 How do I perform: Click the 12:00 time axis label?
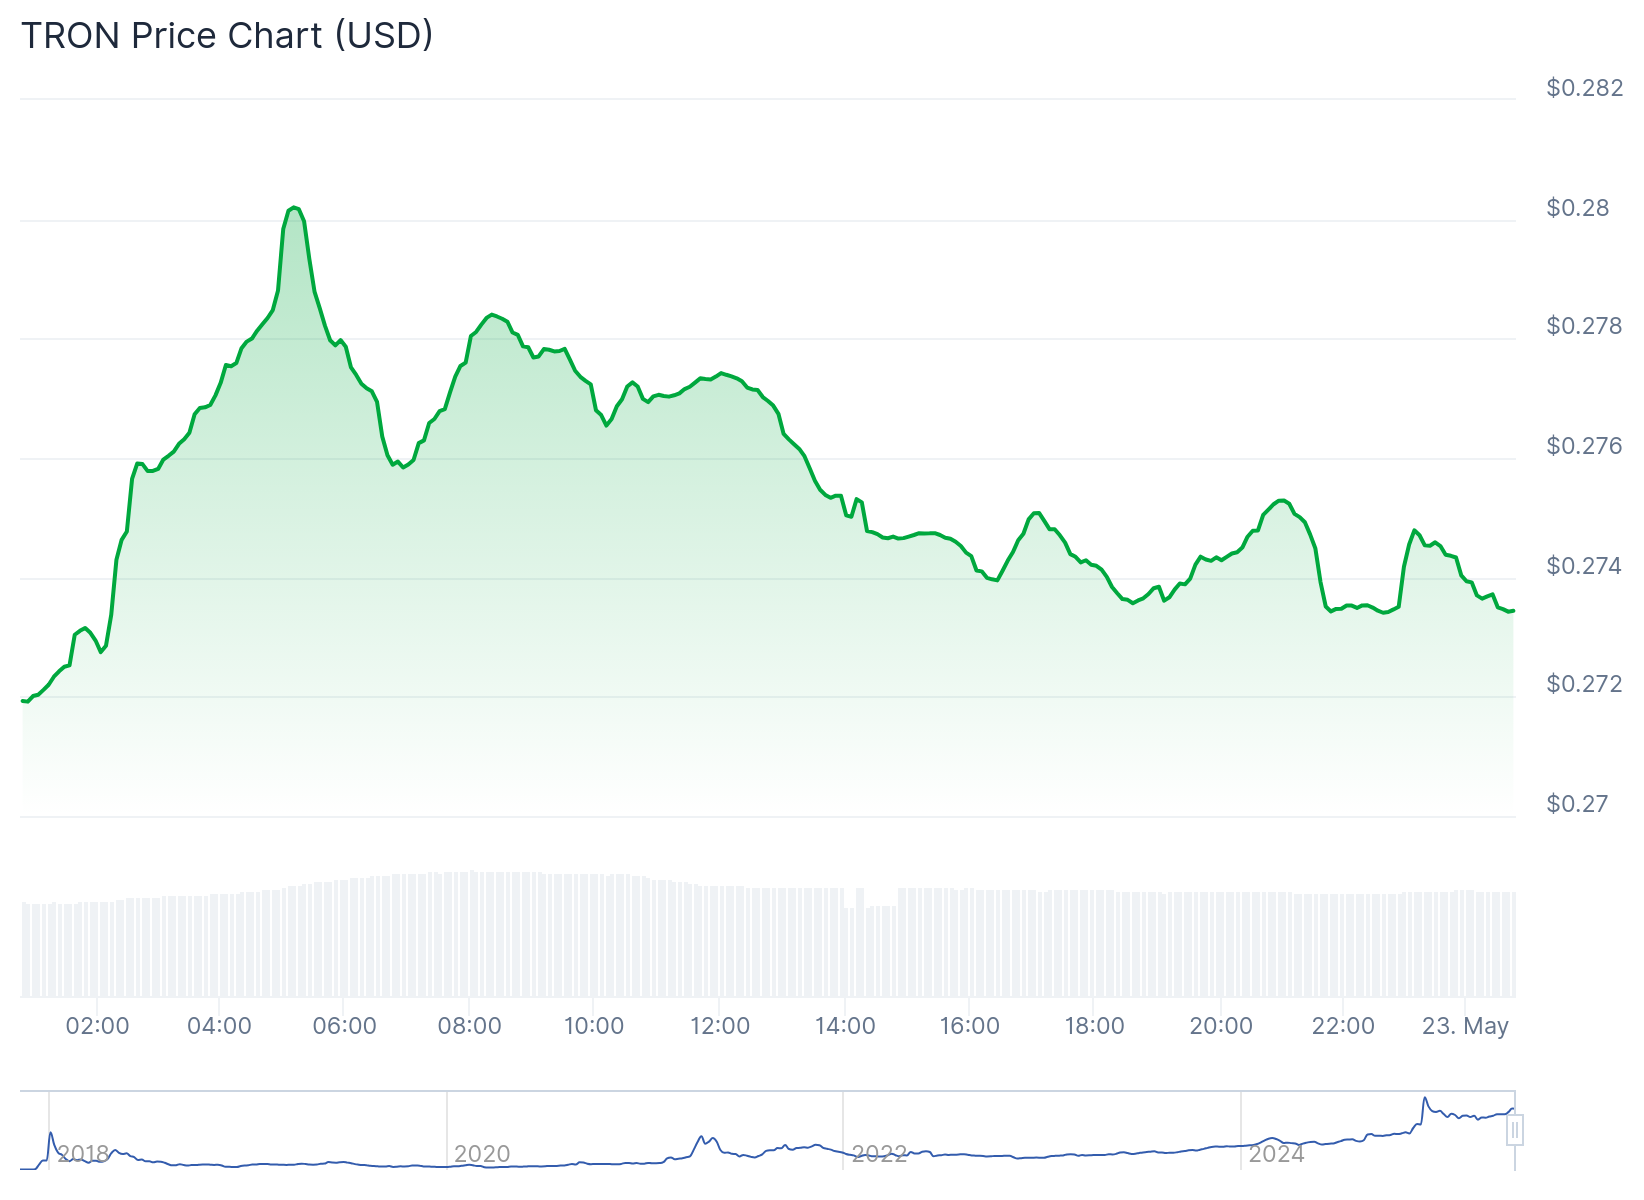[720, 1026]
